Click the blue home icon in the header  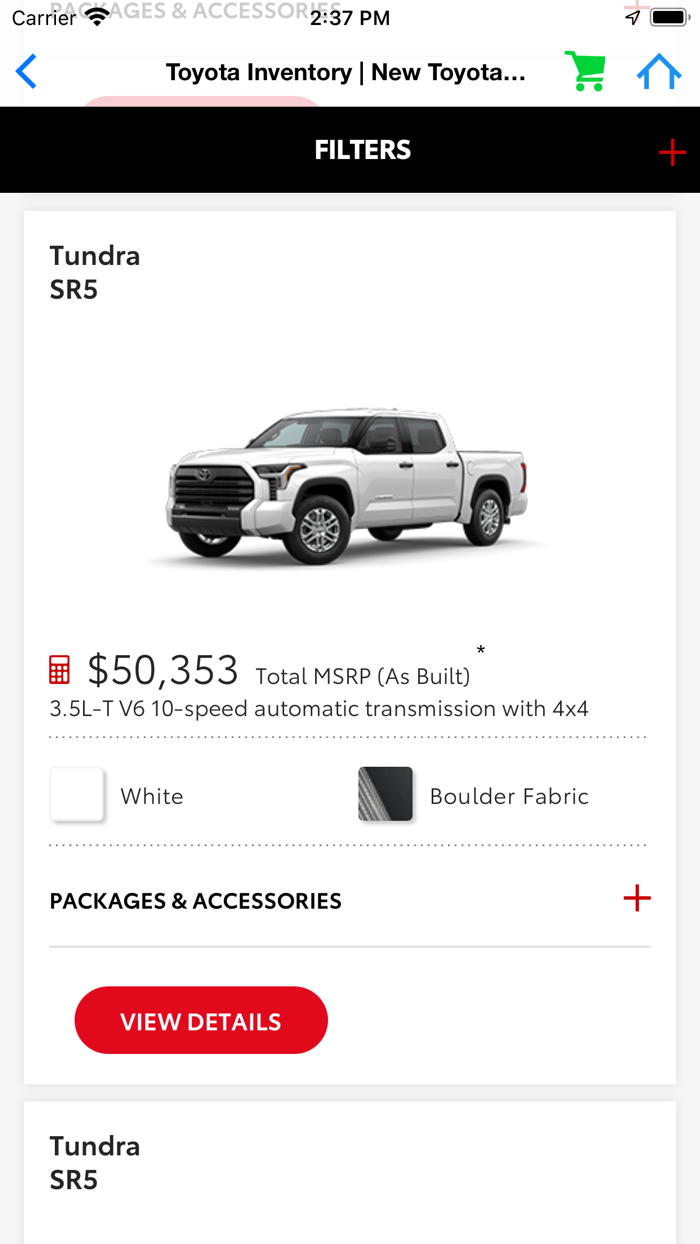(x=659, y=71)
